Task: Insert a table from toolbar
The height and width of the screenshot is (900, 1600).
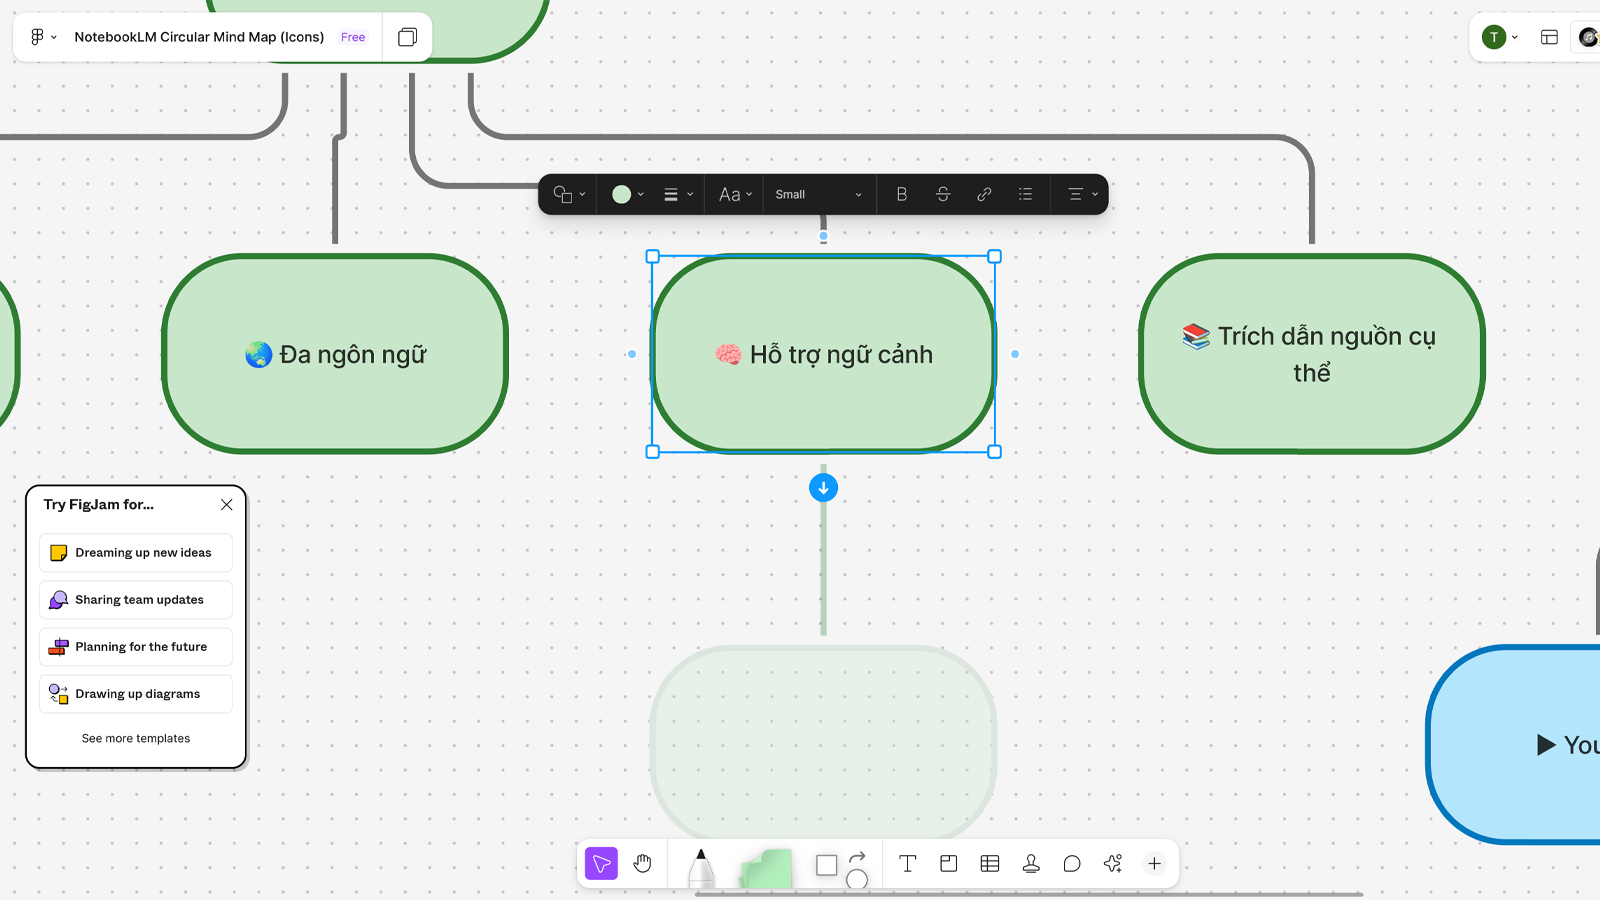Action: pos(990,864)
